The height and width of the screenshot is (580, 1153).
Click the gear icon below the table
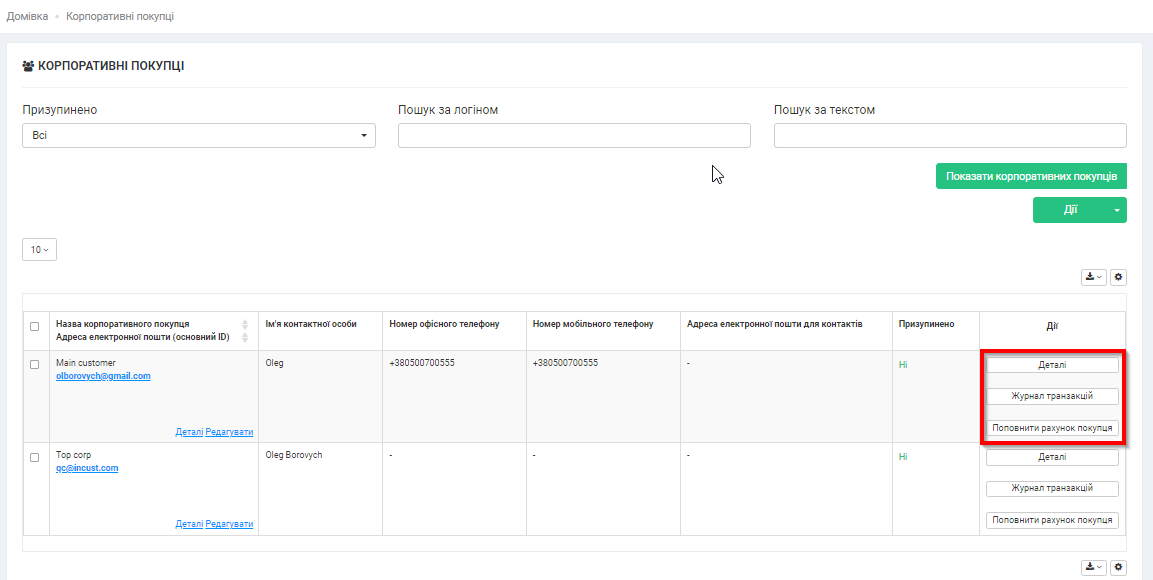point(1118,567)
